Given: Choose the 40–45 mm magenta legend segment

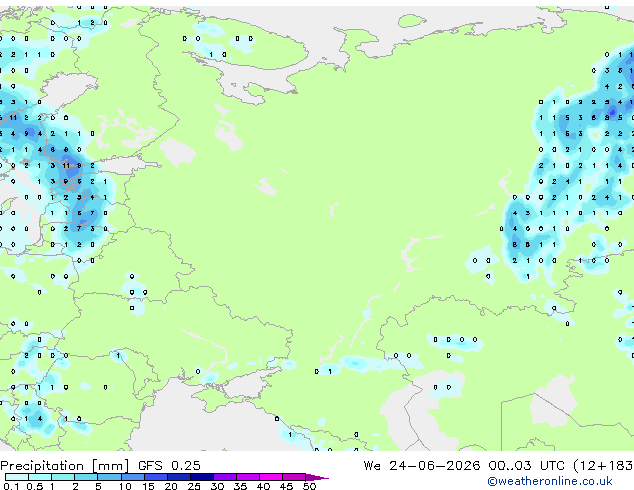Looking at the screenshot, I should (x=271, y=477).
